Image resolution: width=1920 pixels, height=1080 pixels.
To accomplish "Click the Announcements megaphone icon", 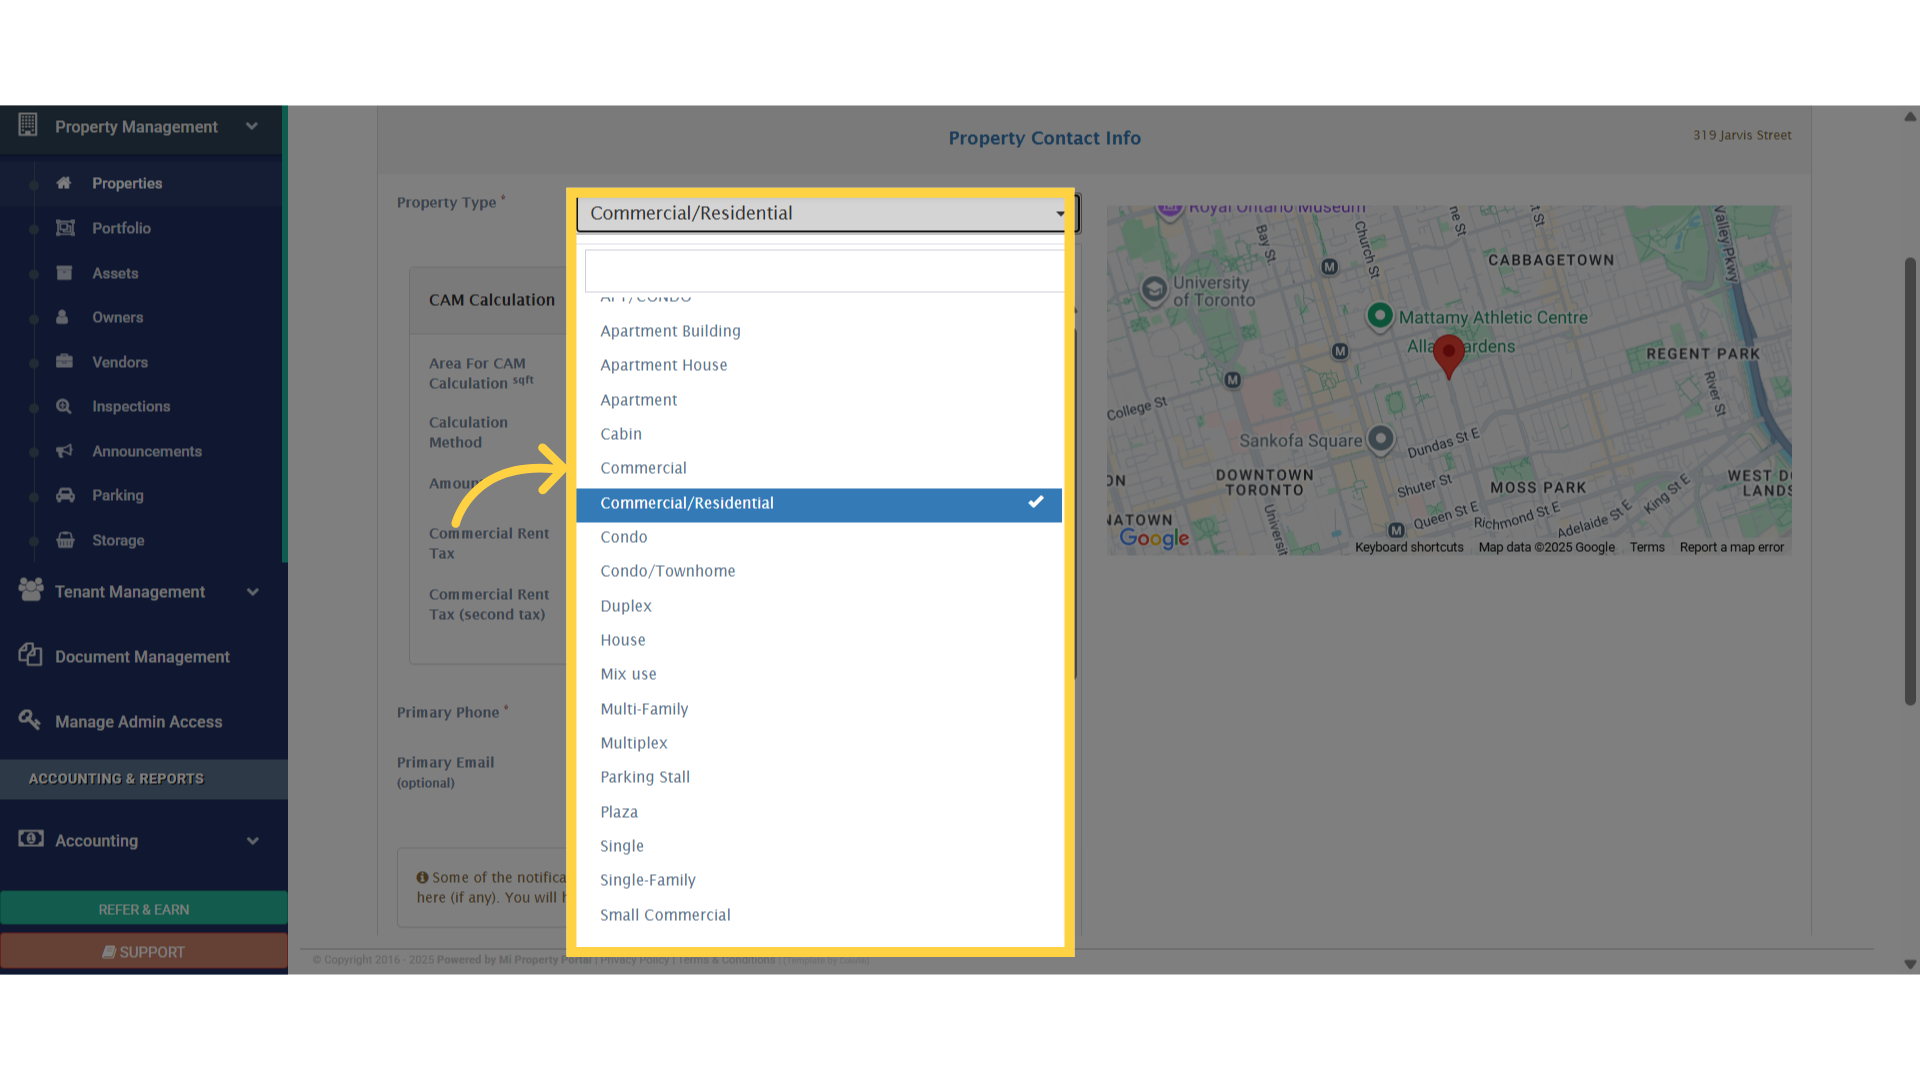I will (64, 451).
